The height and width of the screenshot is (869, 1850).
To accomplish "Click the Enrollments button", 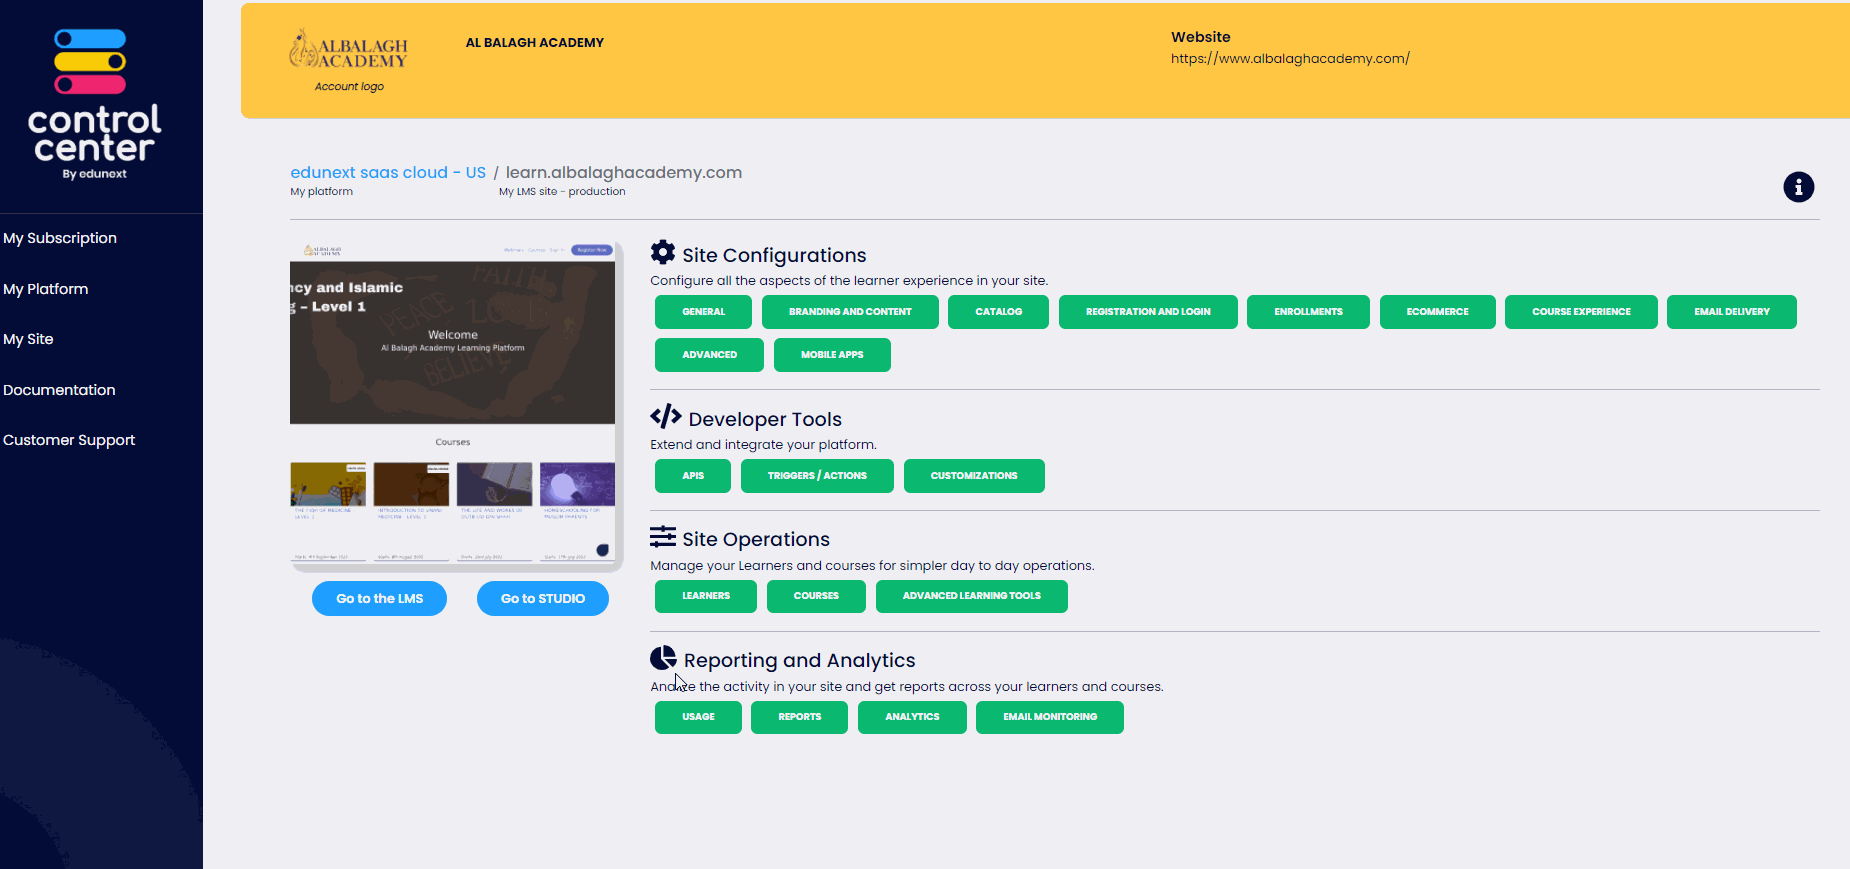I will pos(1308,312).
